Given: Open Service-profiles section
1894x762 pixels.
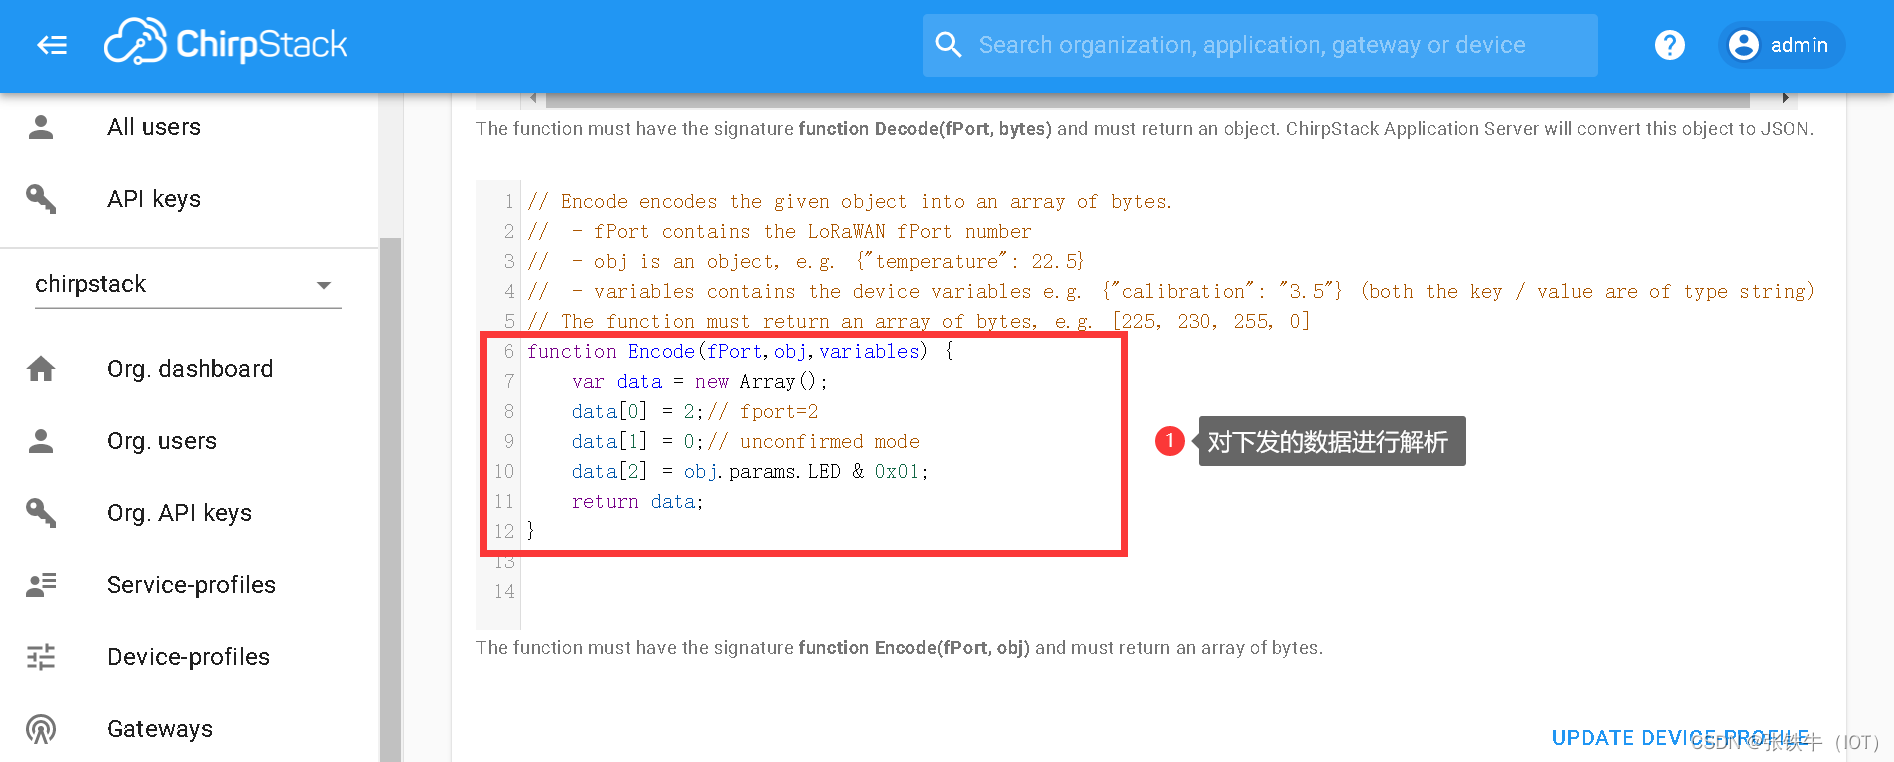Looking at the screenshot, I should click(189, 585).
